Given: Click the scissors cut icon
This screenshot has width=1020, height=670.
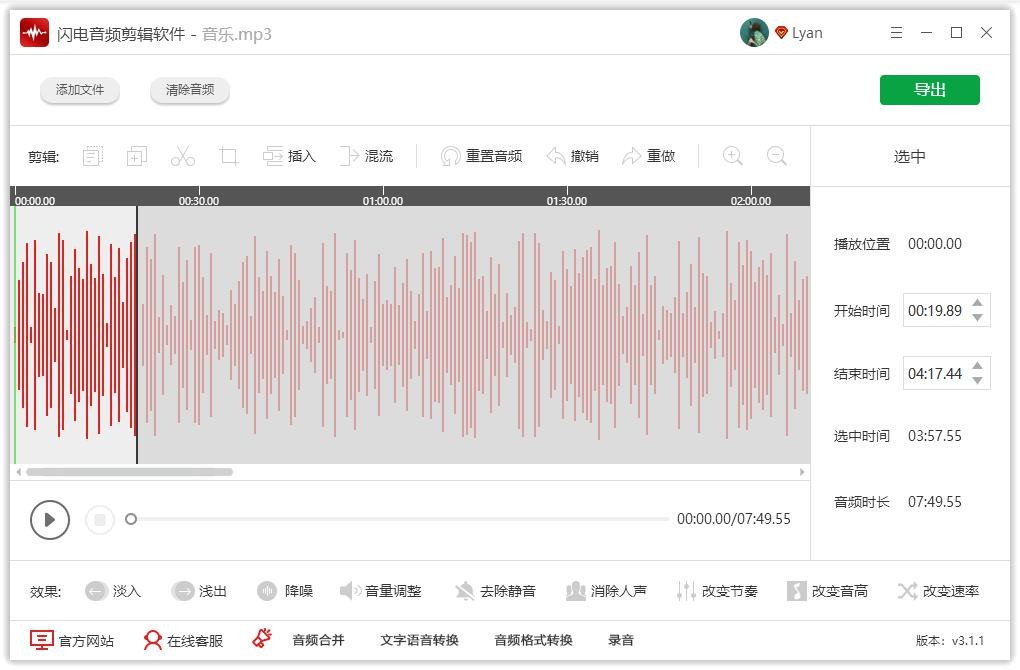Looking at the screenshot, I should tap(182, 156).
